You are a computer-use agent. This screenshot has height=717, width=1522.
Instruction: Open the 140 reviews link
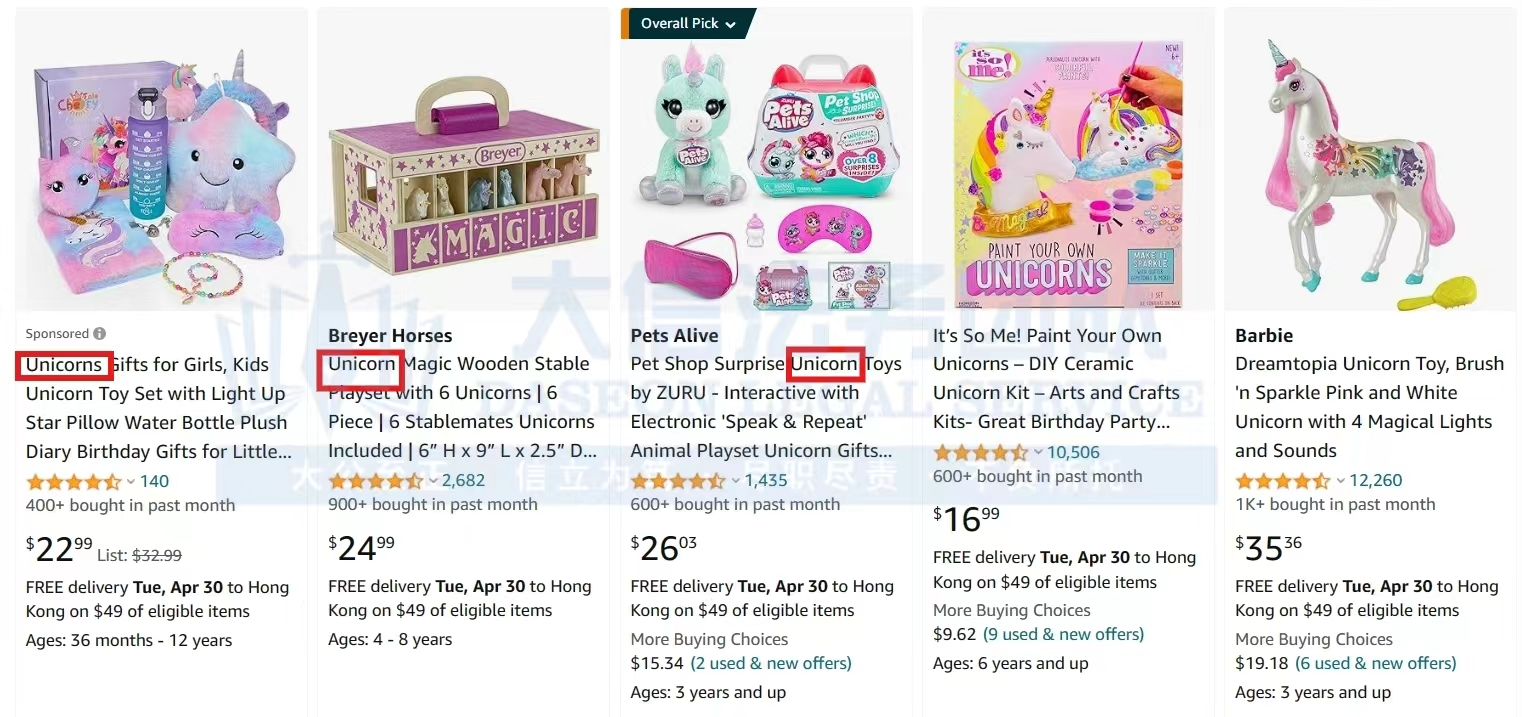click(155, 481)
